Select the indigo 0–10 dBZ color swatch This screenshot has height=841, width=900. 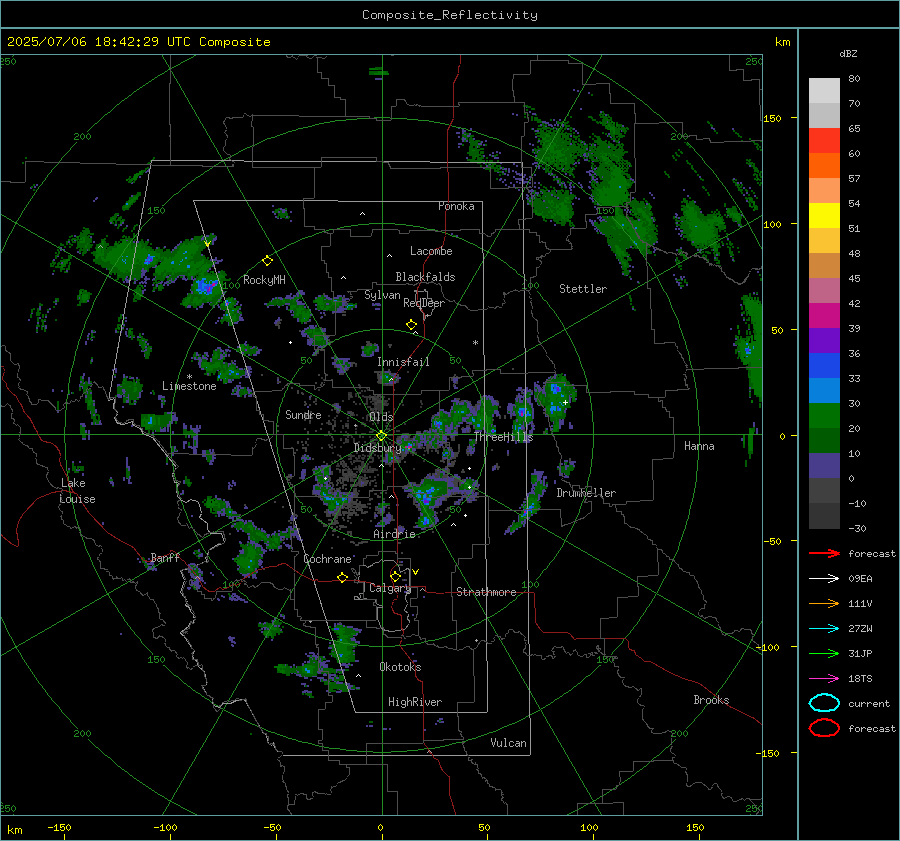(x=824, y=466)
